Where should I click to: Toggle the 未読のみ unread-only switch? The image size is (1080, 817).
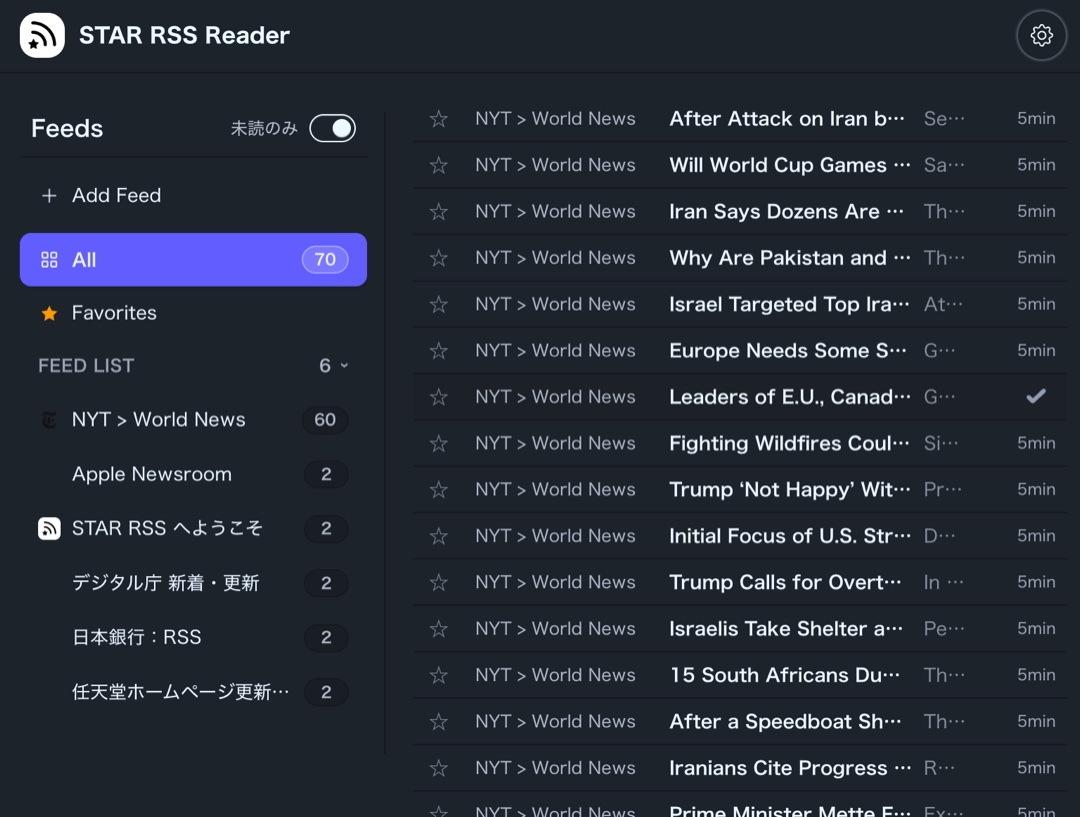[x=332, y=128]
